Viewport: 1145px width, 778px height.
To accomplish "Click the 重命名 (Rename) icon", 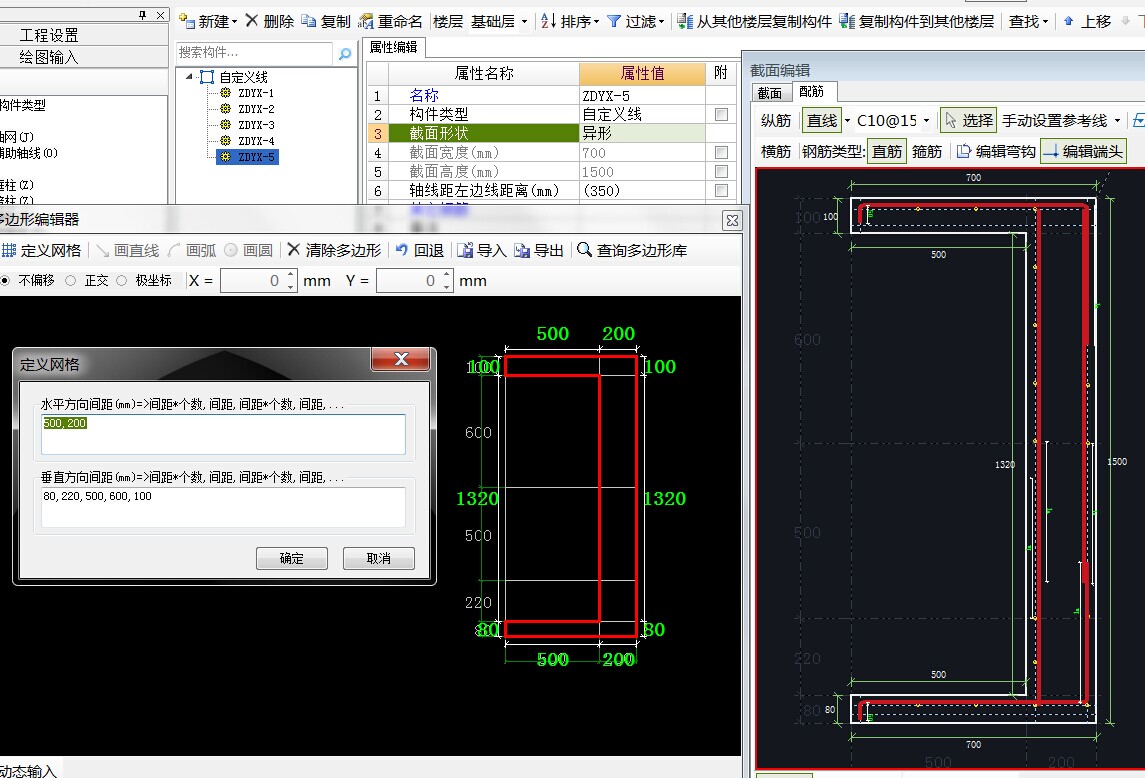I will pos(366,21).
